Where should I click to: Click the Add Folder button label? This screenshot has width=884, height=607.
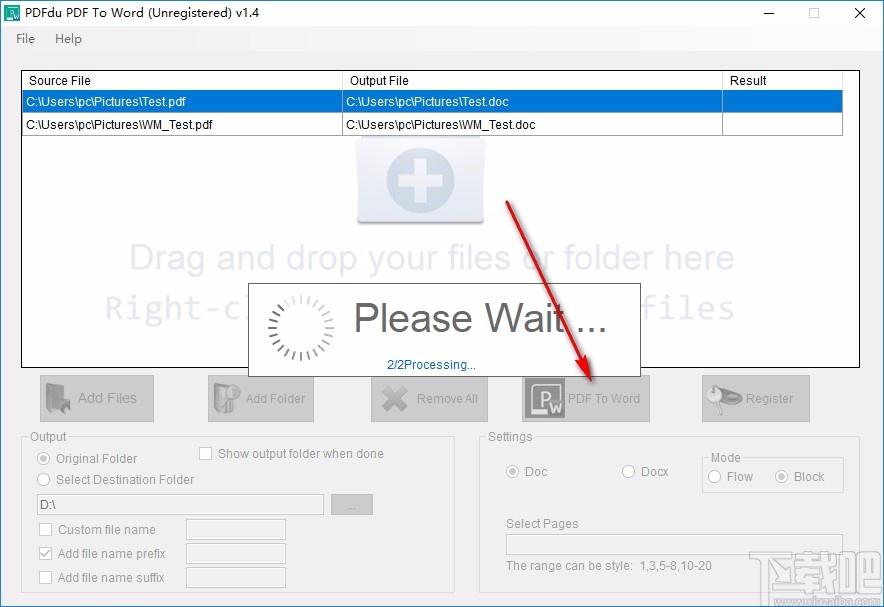(275, 398)
